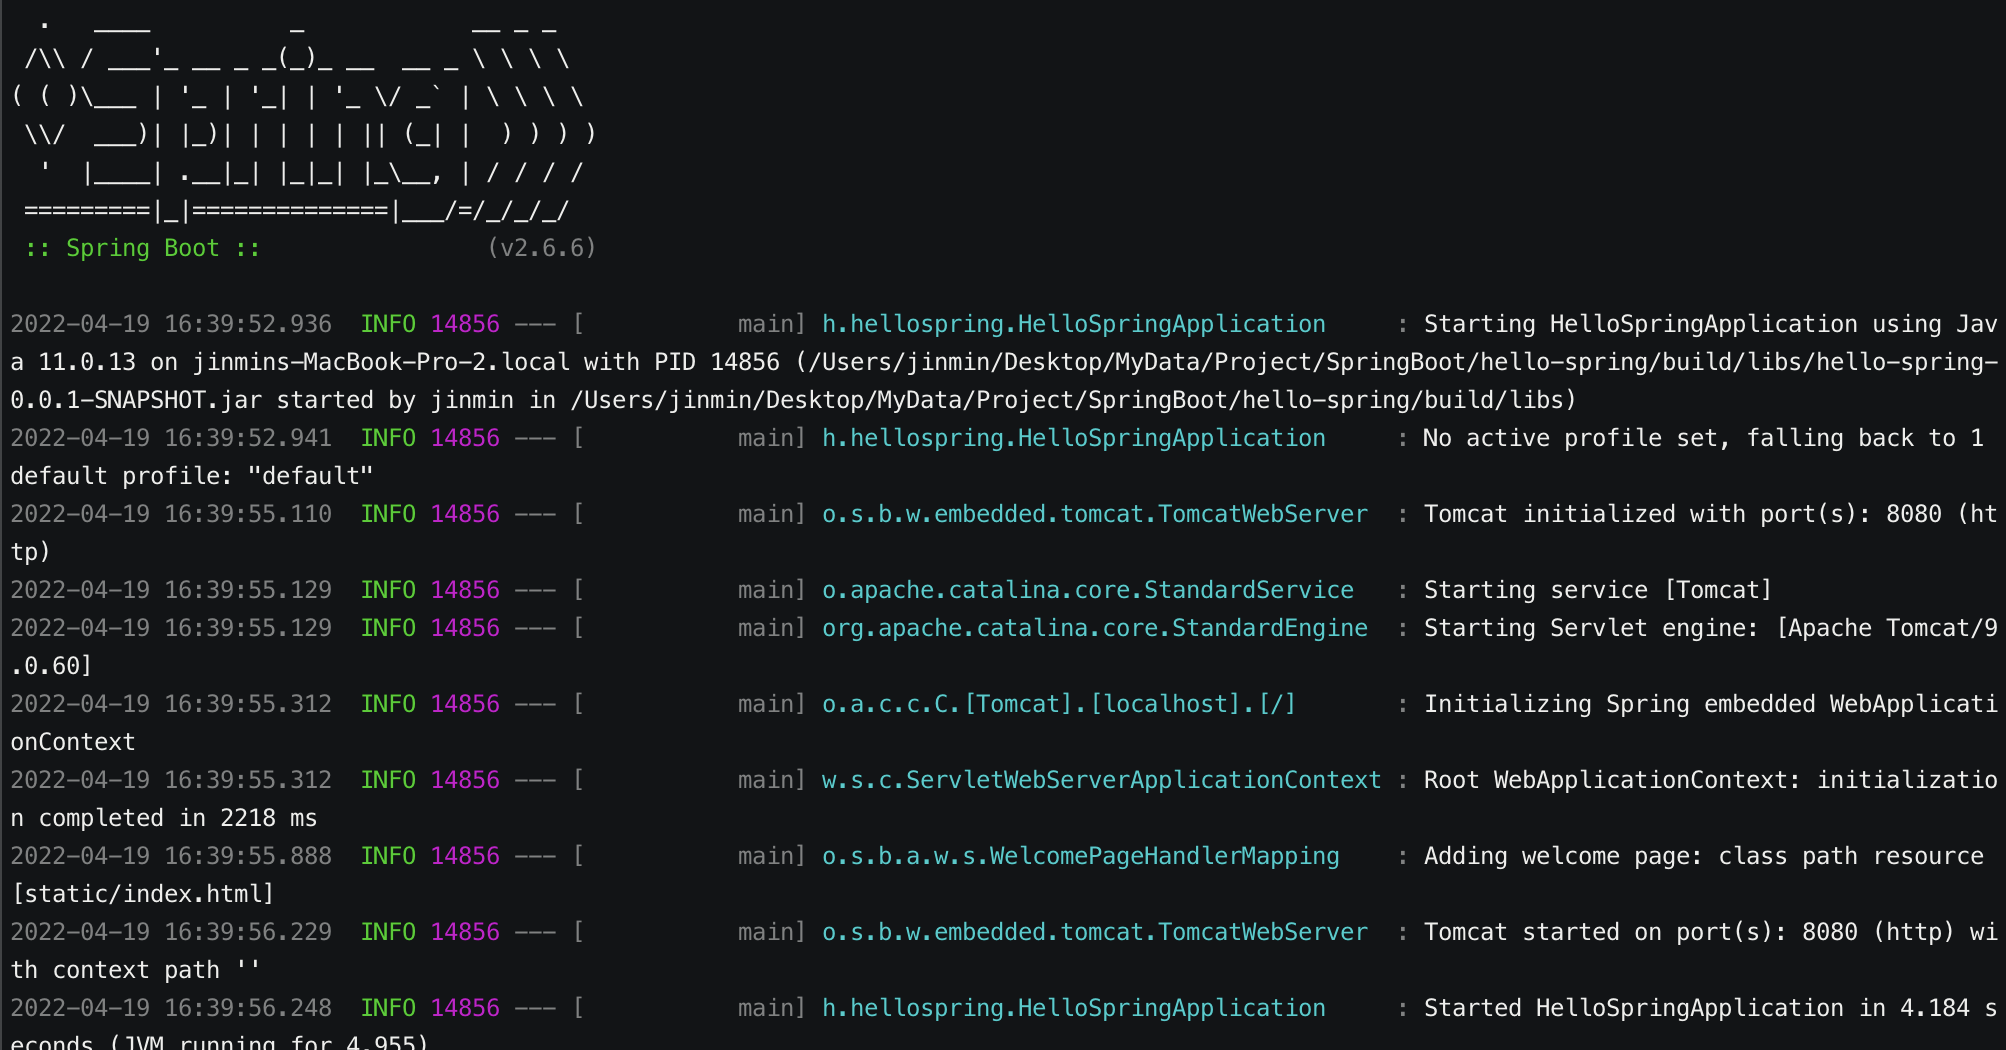Click the wrapped 'tp)' fragment line
Screen dimensions: 2006x1050
[x=31, y=552]
